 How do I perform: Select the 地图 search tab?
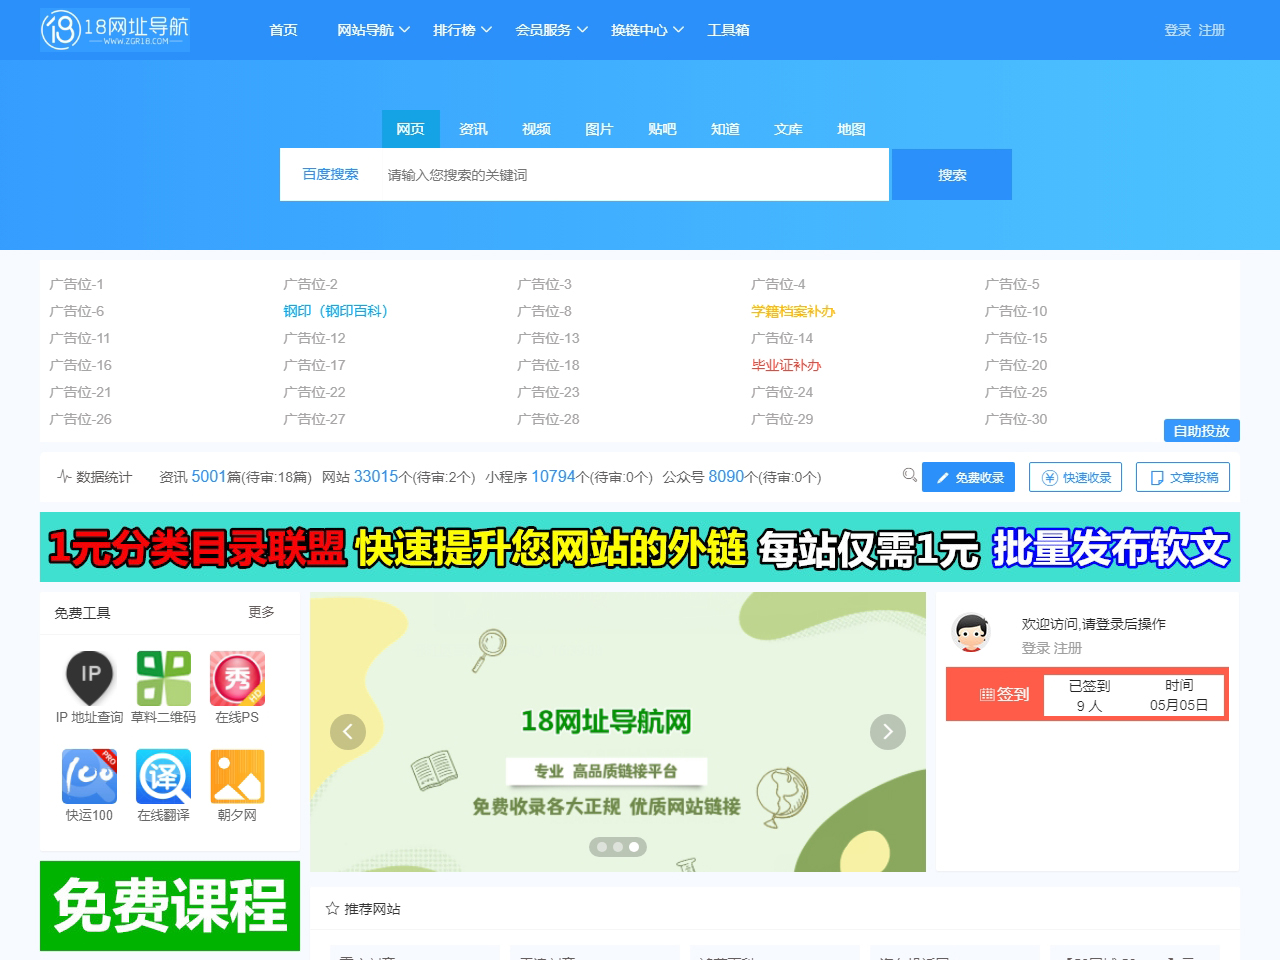point(851,129)
